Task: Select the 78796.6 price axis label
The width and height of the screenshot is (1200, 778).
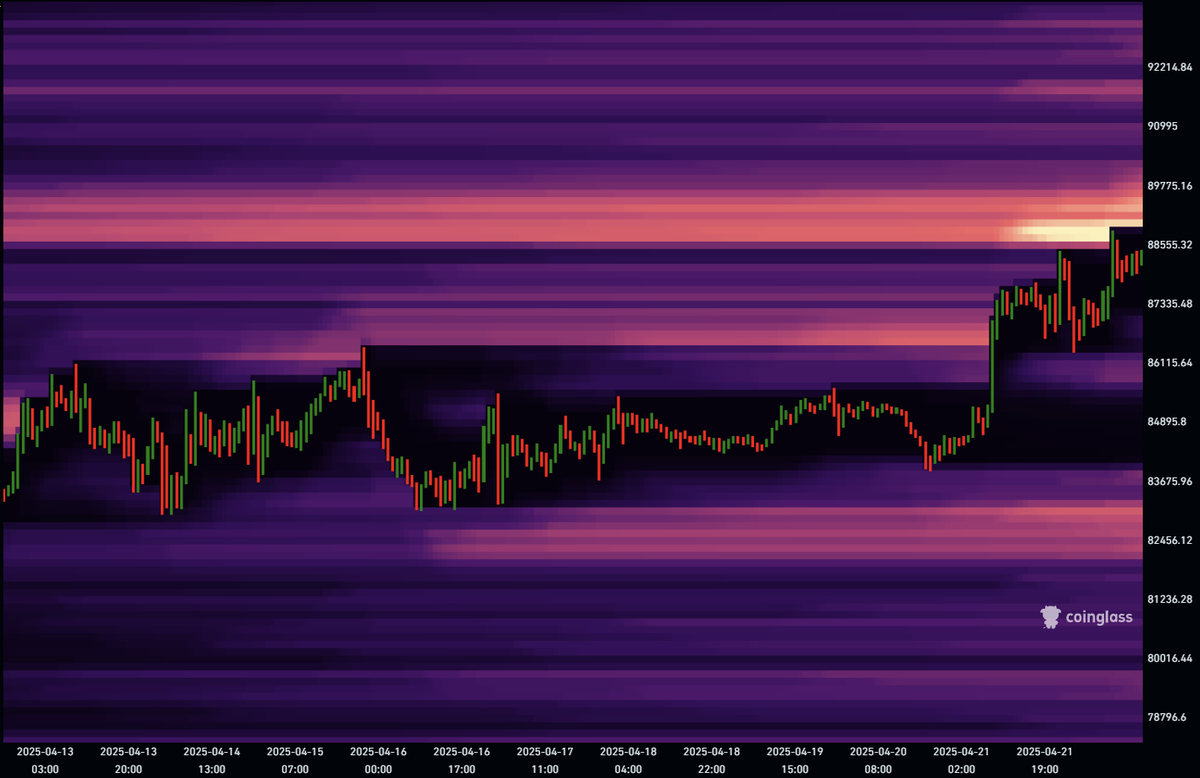Action: click(1168, 717)
